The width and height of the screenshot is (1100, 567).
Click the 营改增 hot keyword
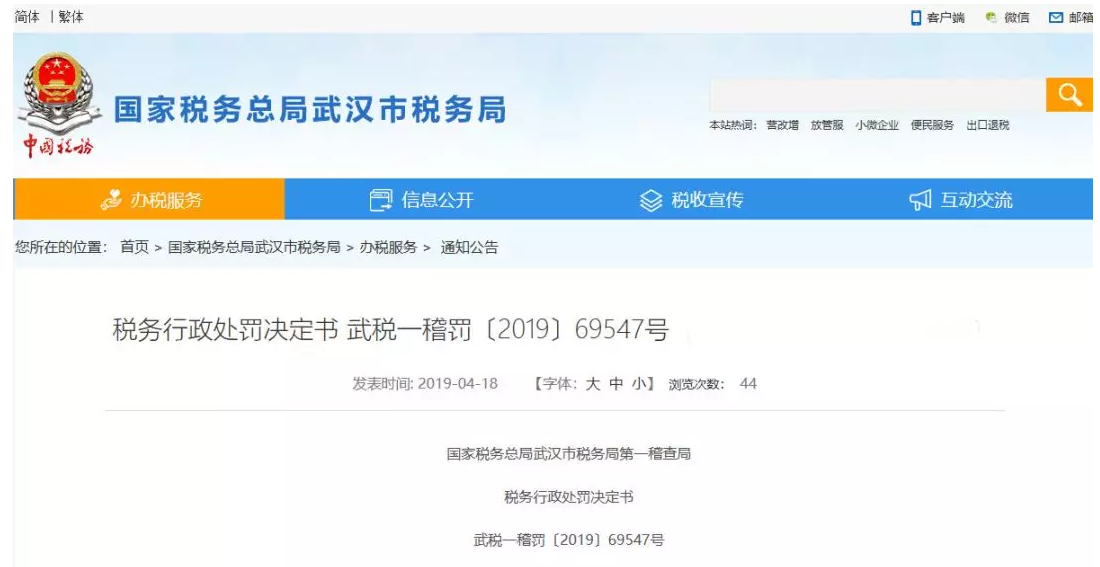[782, 125]
